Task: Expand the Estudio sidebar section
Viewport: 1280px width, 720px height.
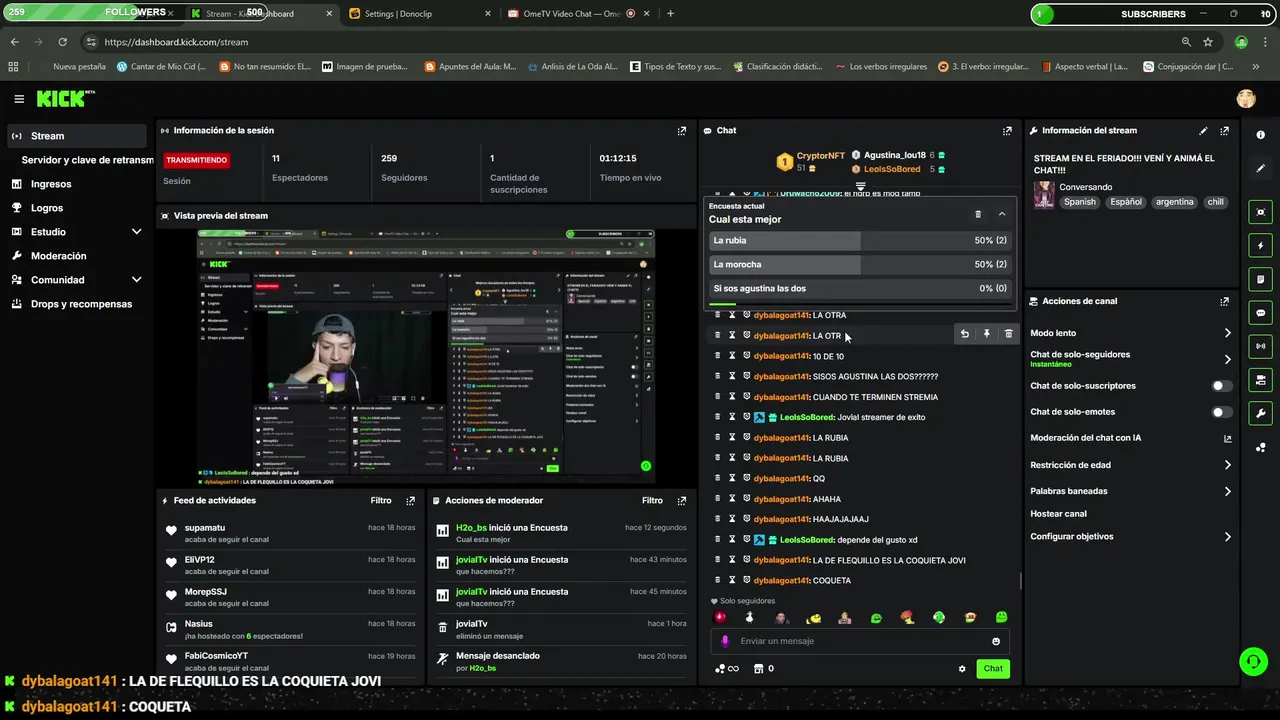Action: 78,232
